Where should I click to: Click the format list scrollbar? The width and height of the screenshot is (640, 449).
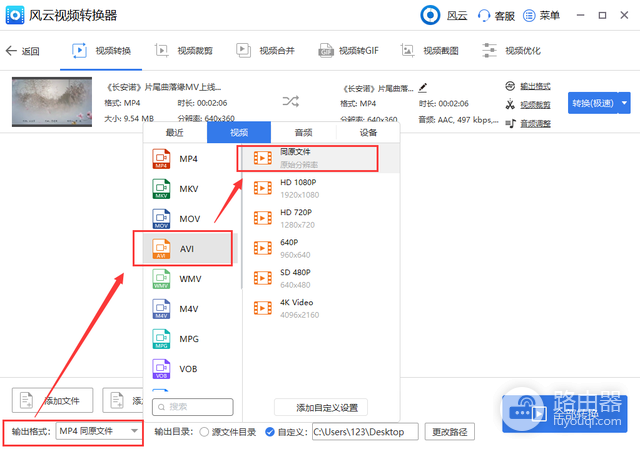point(240,216)
